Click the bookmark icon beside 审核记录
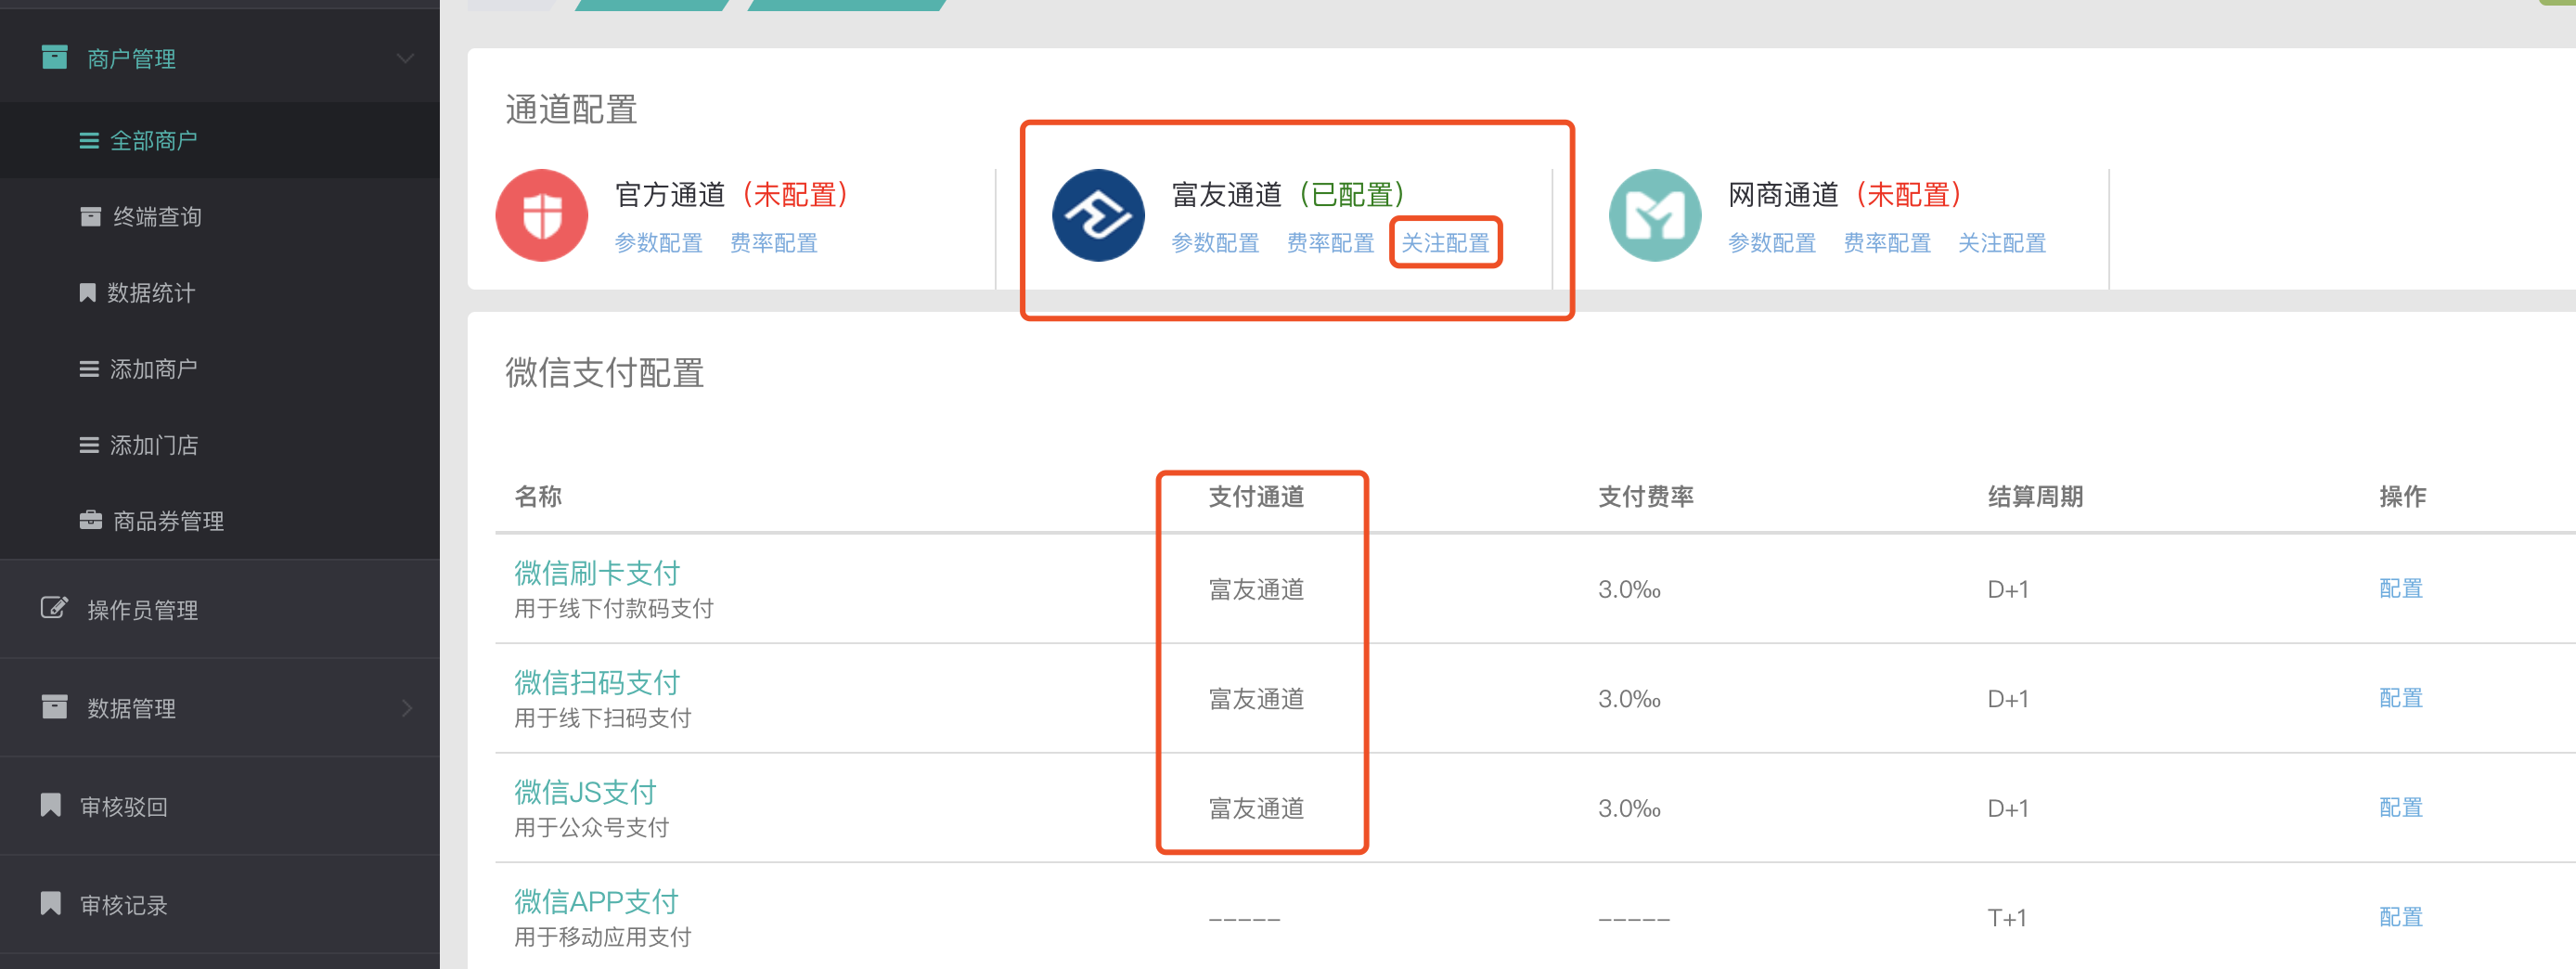Screen dimensions: 2576x969 pos(51,903)
